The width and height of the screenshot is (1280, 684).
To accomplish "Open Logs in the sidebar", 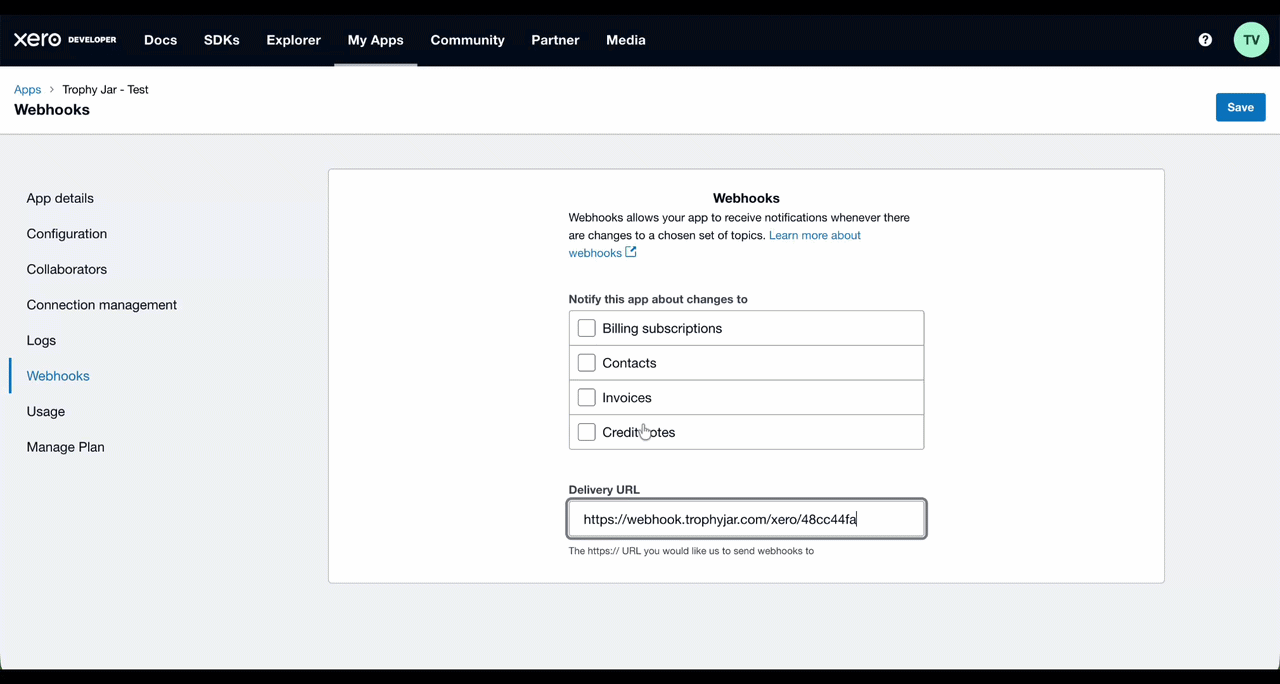I will pyautogui.click(x=41, y=340).
